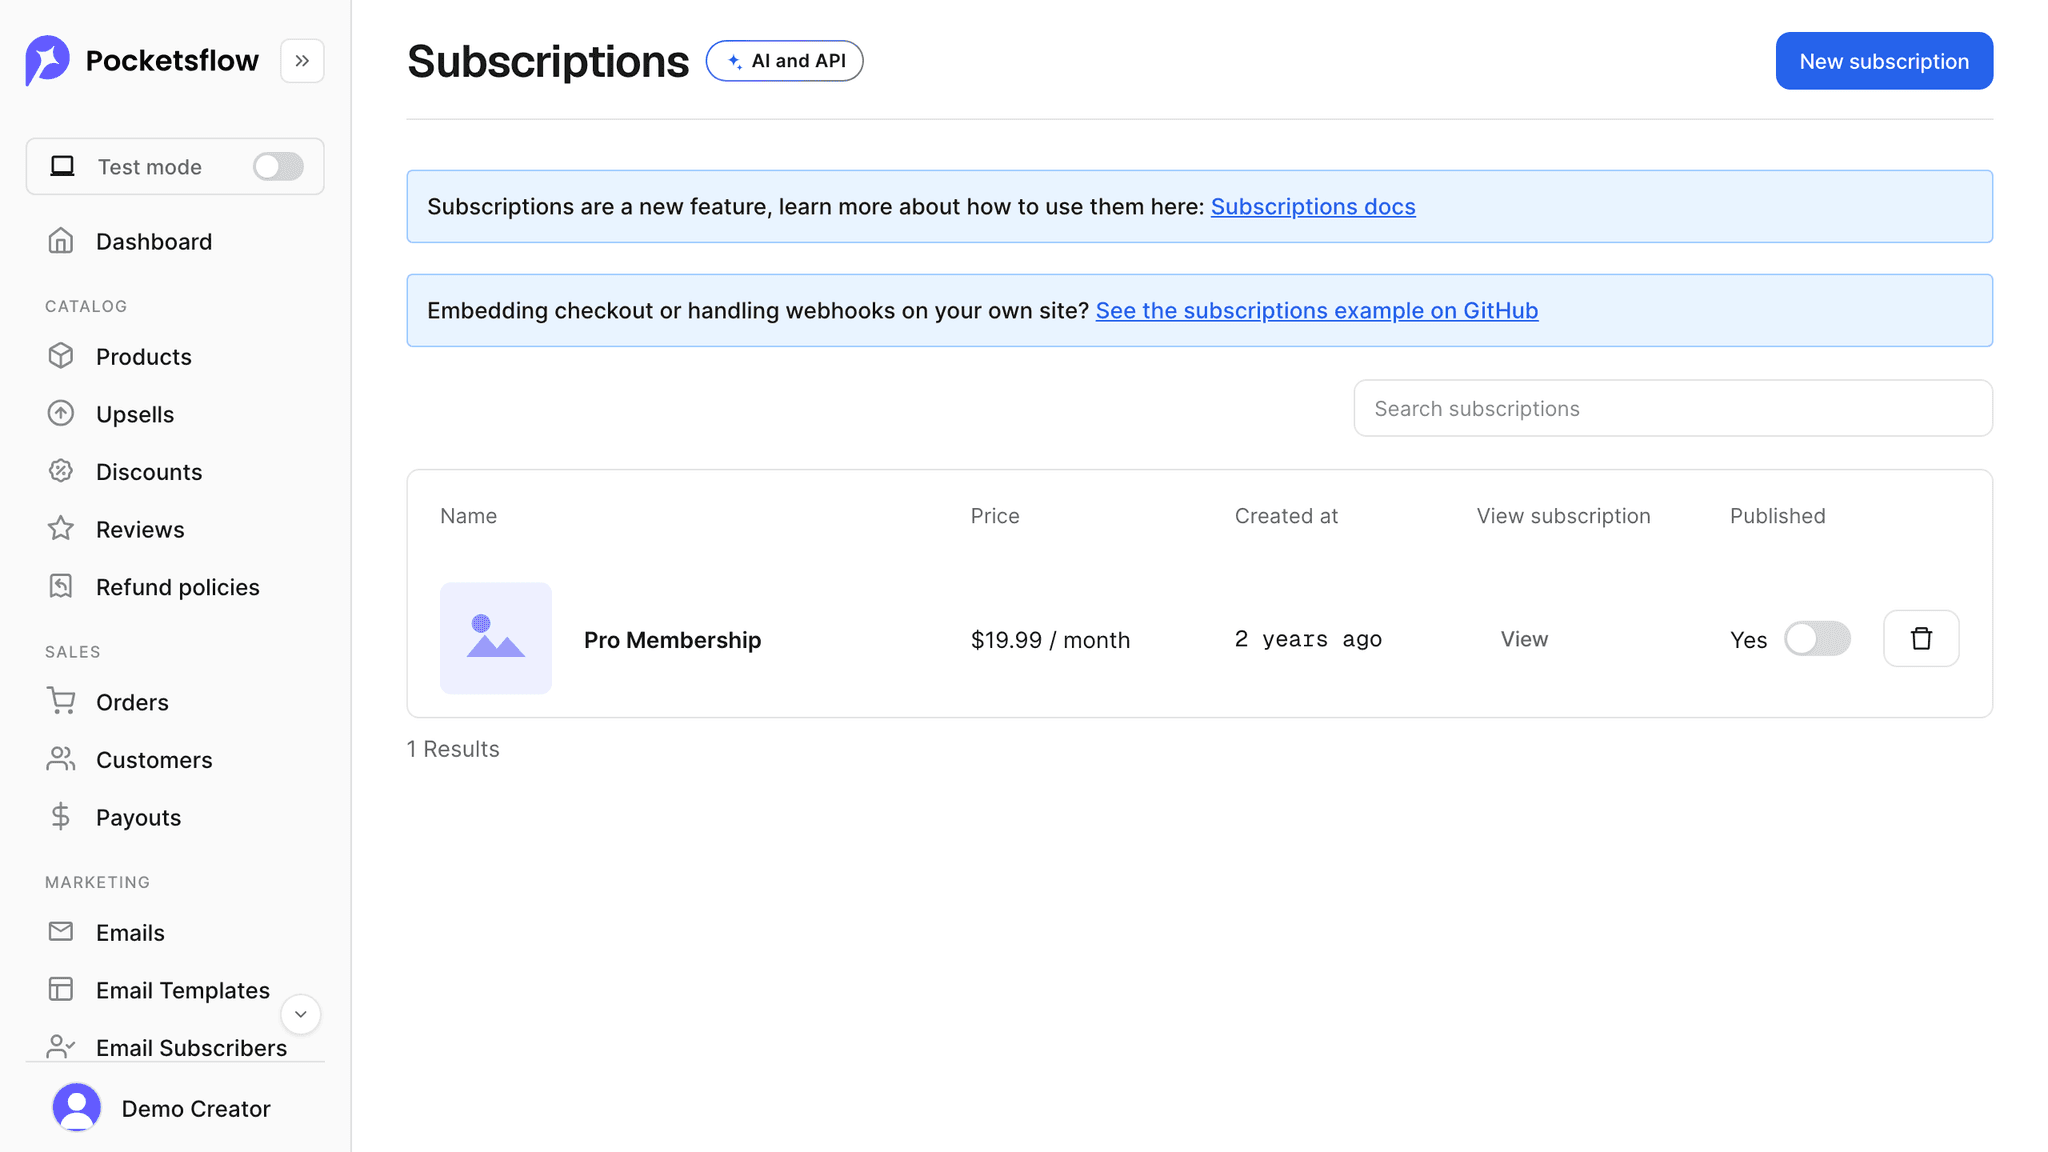Viewport: 2048px width, 1152px height.
Task: Click the Published column header
Action: click(x=1778, y=516)
